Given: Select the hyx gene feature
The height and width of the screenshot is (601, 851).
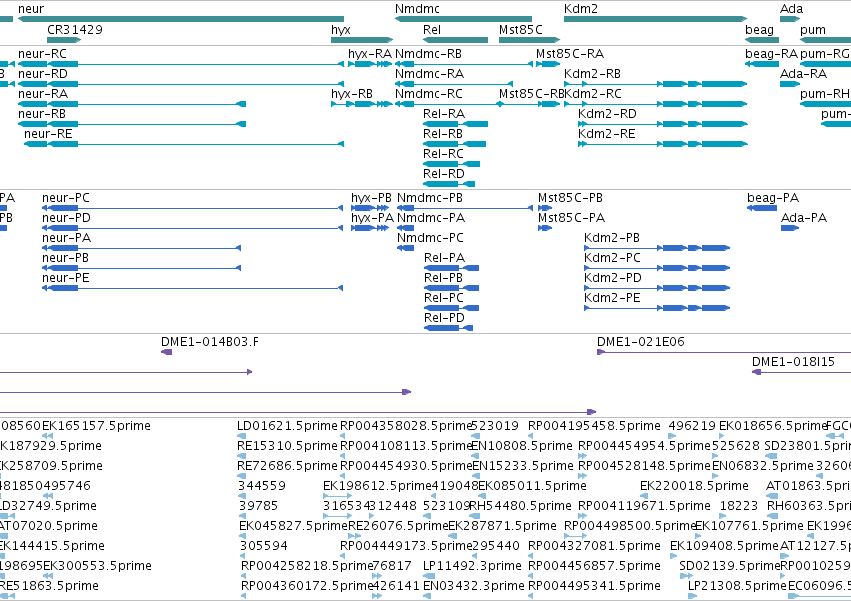Looking at the screenshot, I should pos(362,40).
